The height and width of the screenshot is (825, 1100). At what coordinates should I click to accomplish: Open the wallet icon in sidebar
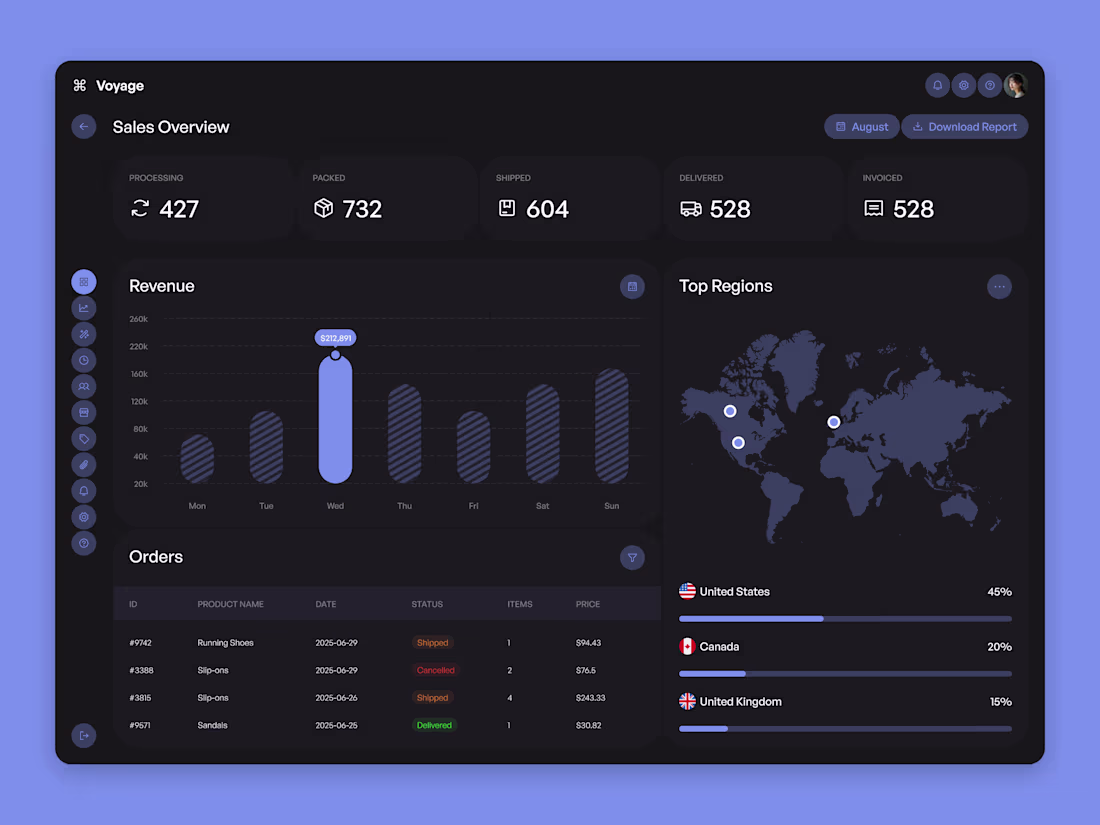click(x=84, y=411)
